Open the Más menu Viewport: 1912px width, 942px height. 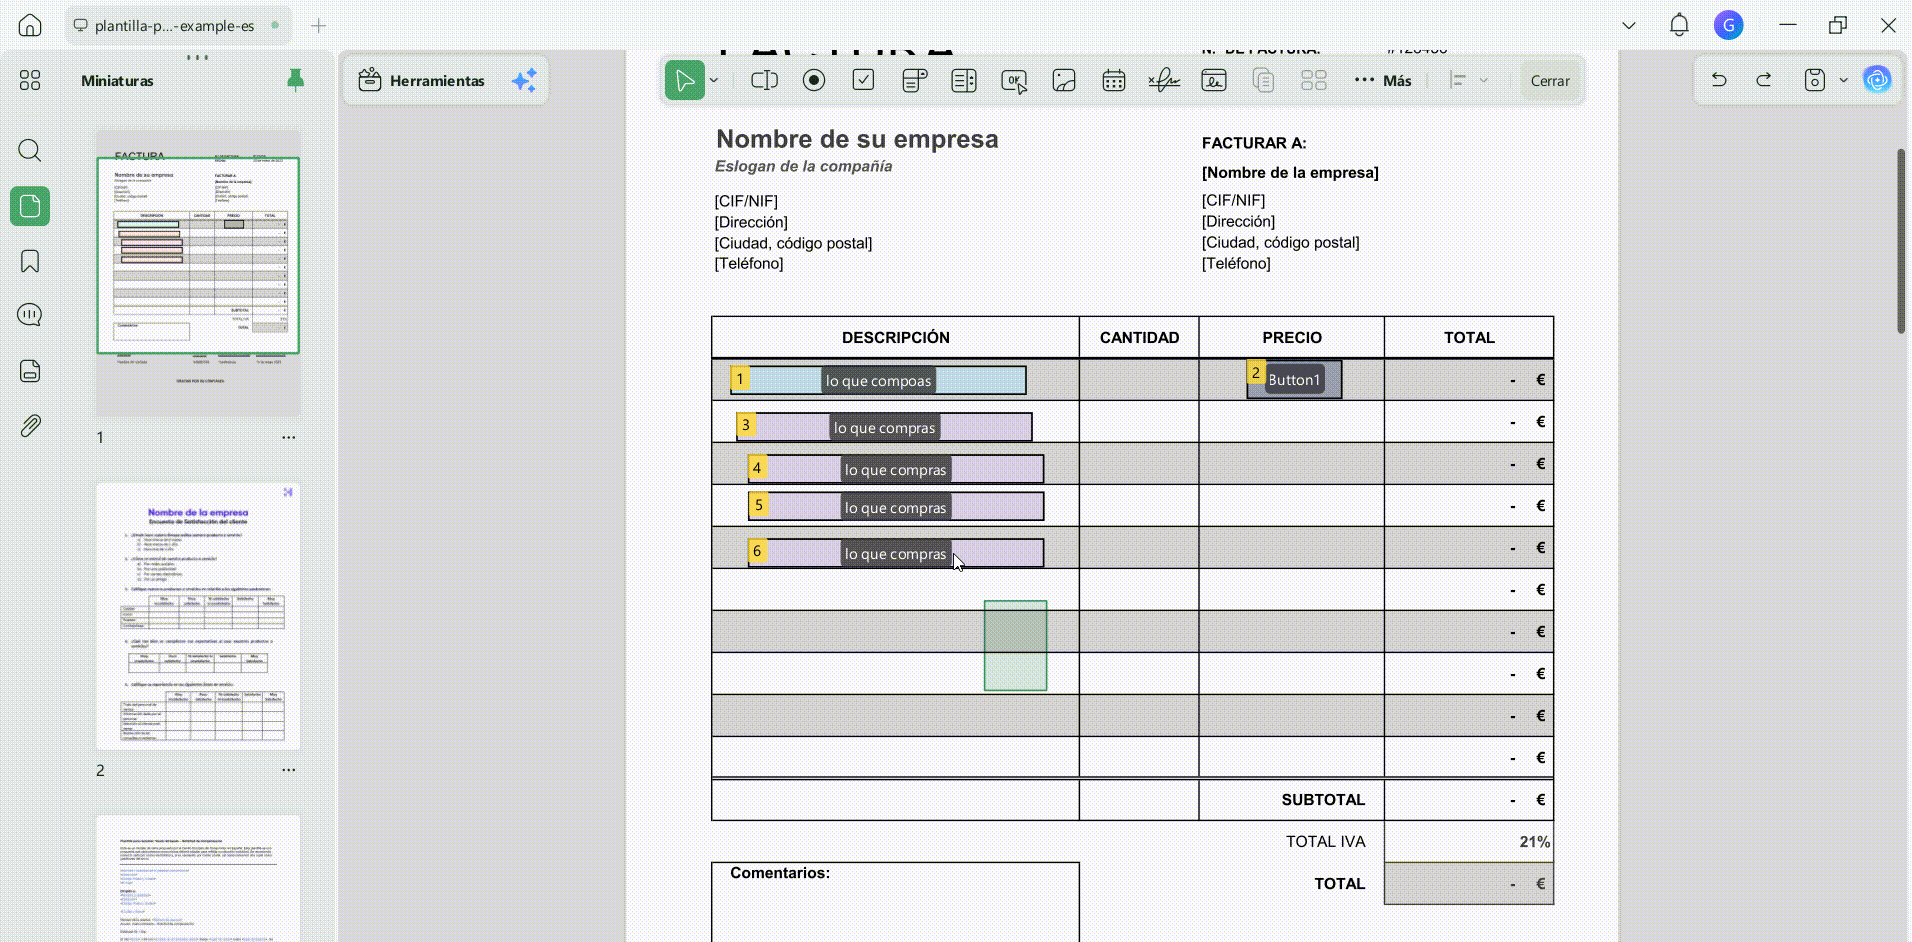(1383, 80)
